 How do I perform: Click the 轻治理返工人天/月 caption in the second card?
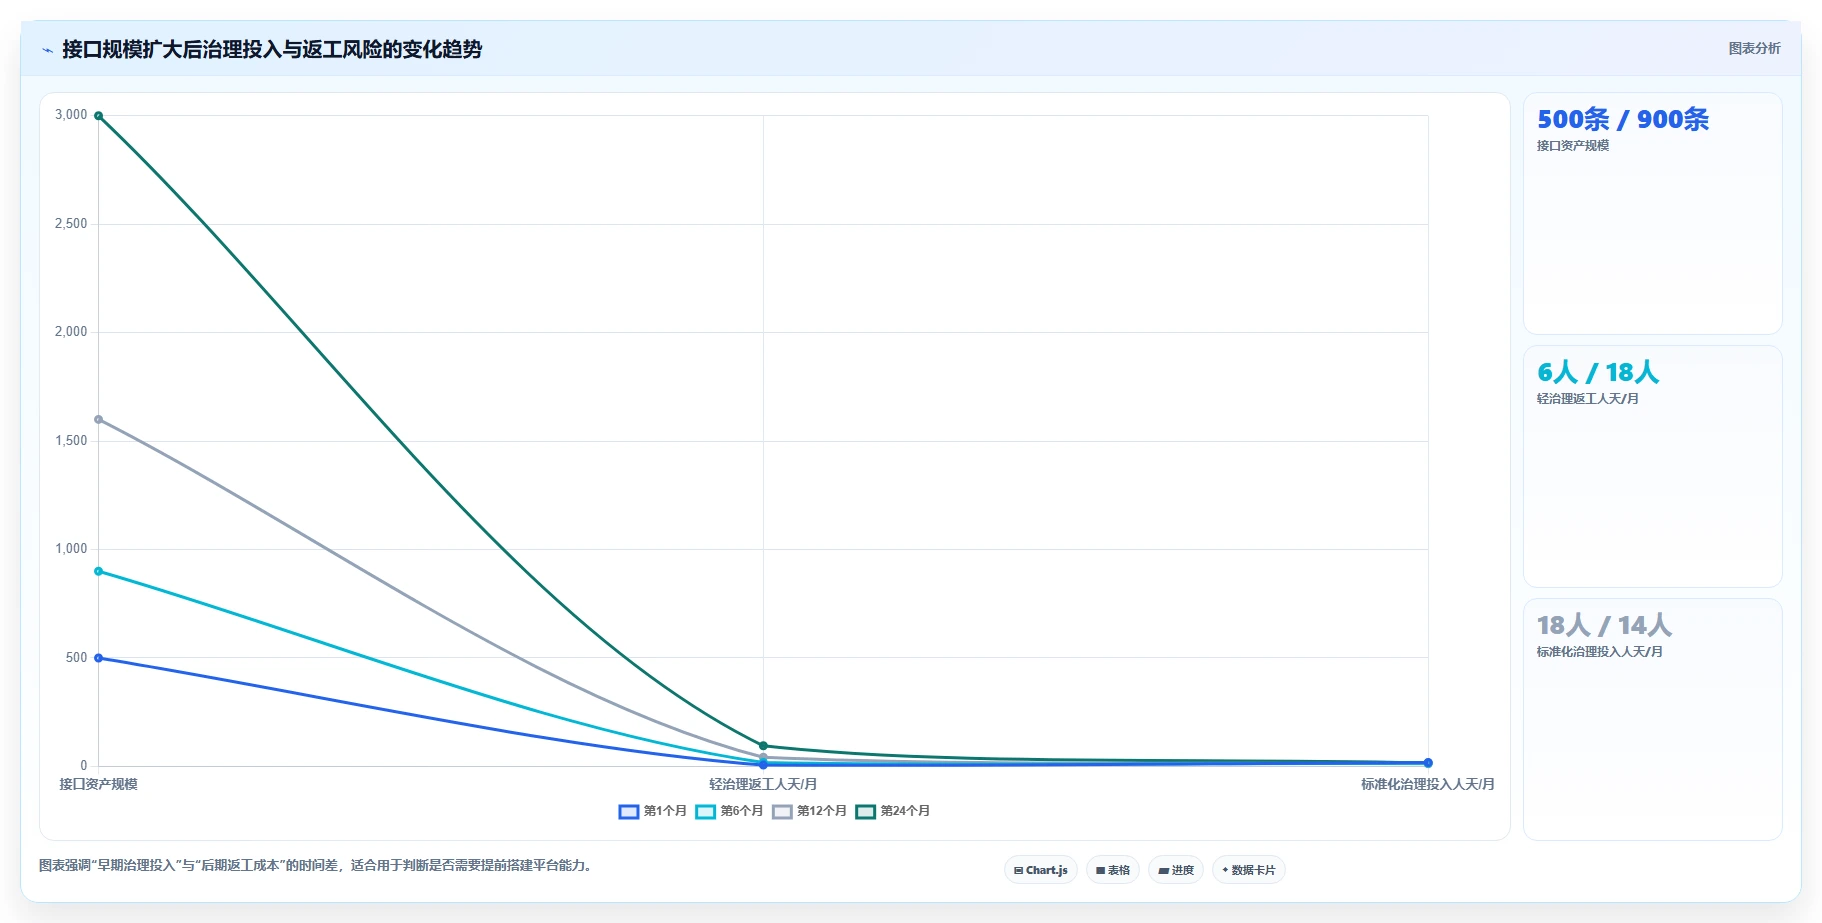[1588, 399]
